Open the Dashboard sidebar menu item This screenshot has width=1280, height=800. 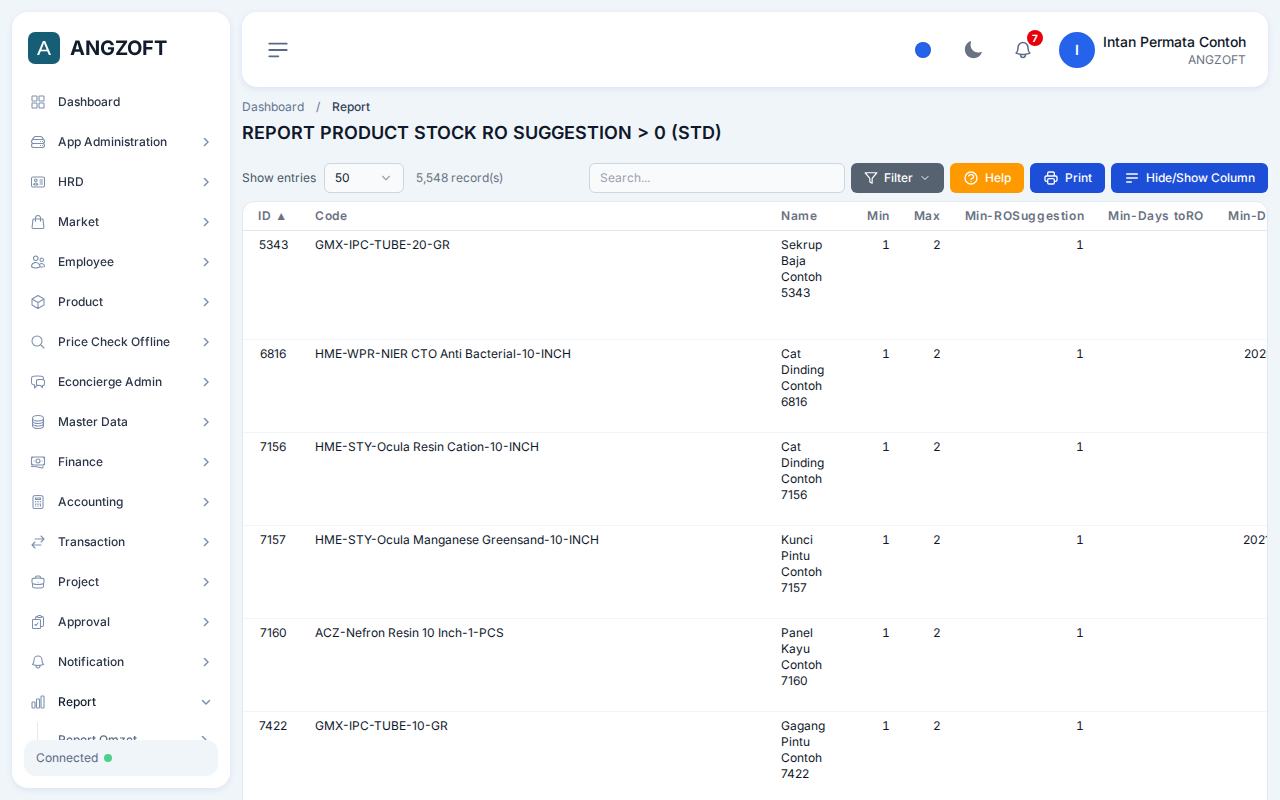pos(121,102)
